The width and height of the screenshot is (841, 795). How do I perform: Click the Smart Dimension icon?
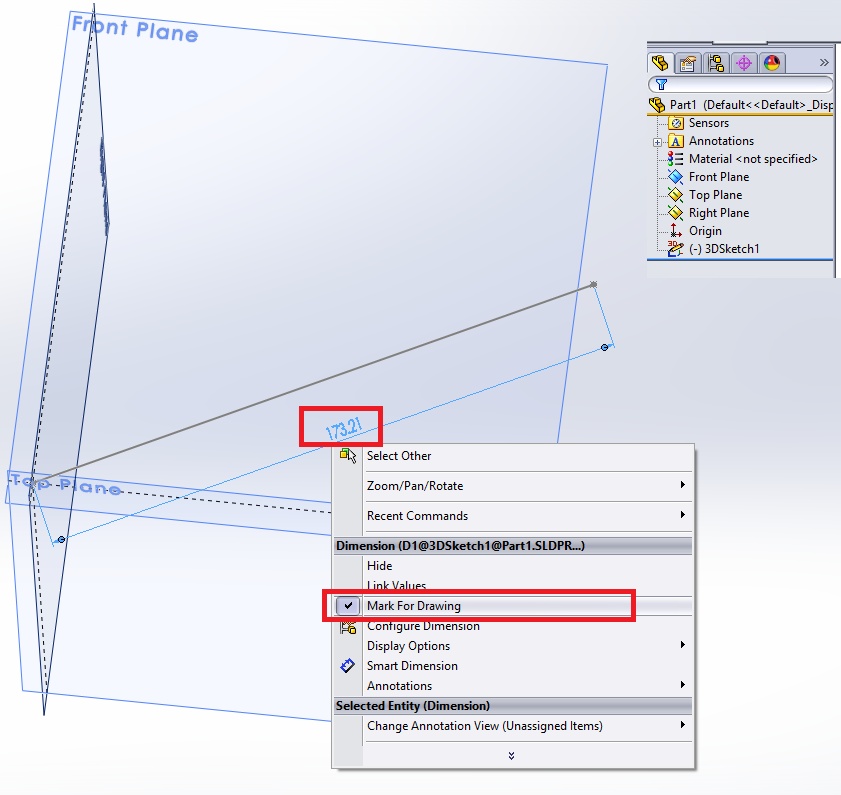[x=348, y=666]
